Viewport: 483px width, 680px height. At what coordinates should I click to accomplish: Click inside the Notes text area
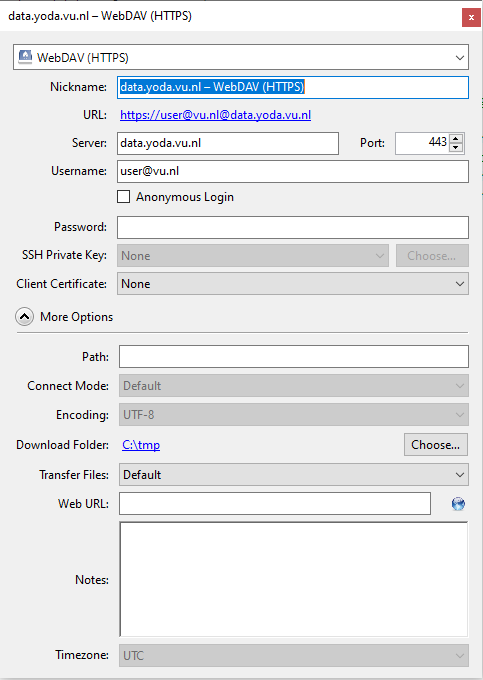[x=294, y=579]
